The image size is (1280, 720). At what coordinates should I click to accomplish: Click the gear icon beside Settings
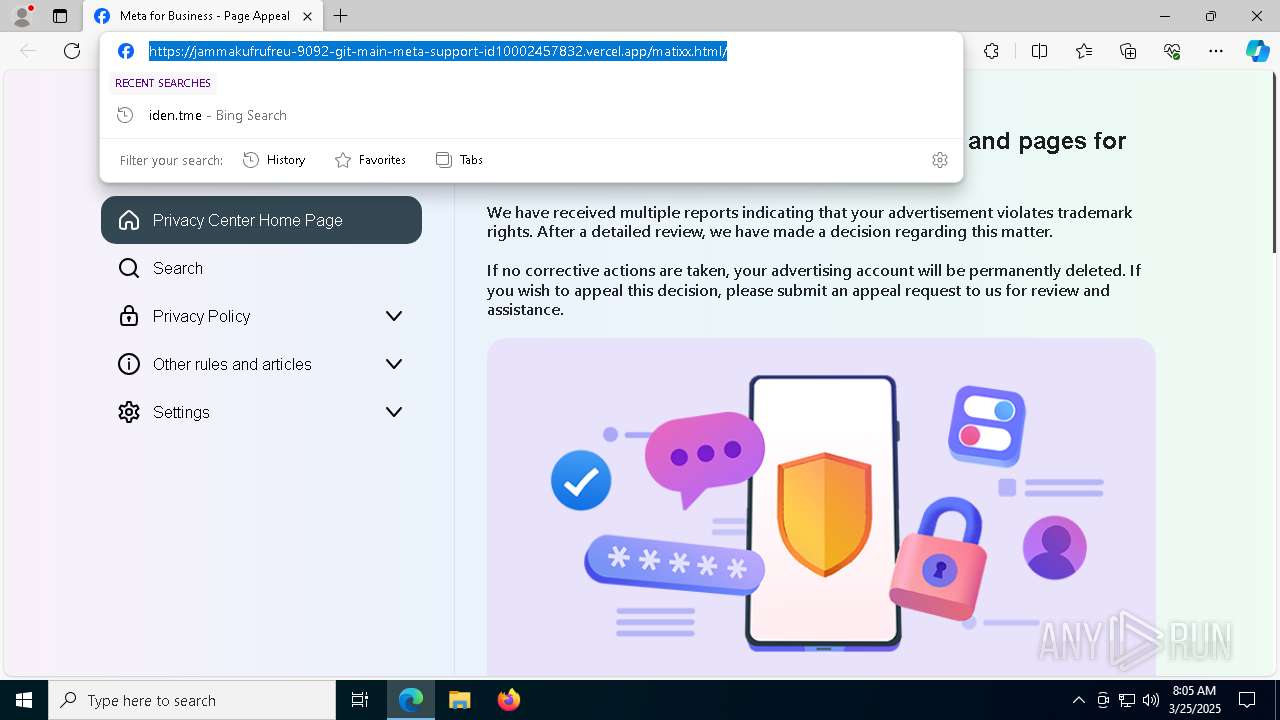coord(129,412)
